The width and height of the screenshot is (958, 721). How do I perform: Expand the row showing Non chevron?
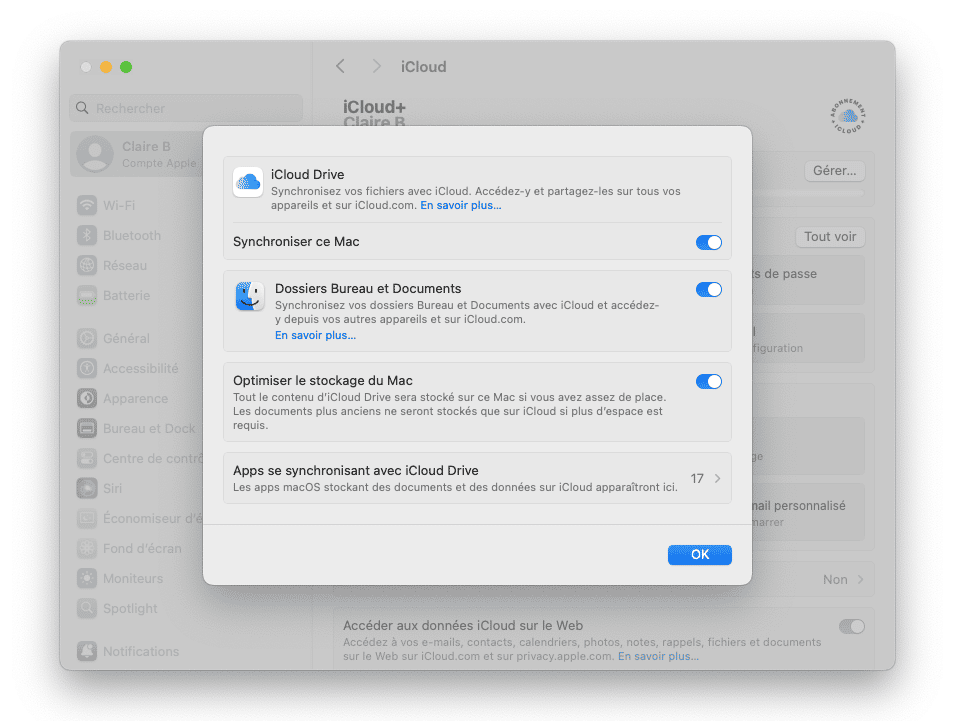pyautogui.click(x=860, y=579)
